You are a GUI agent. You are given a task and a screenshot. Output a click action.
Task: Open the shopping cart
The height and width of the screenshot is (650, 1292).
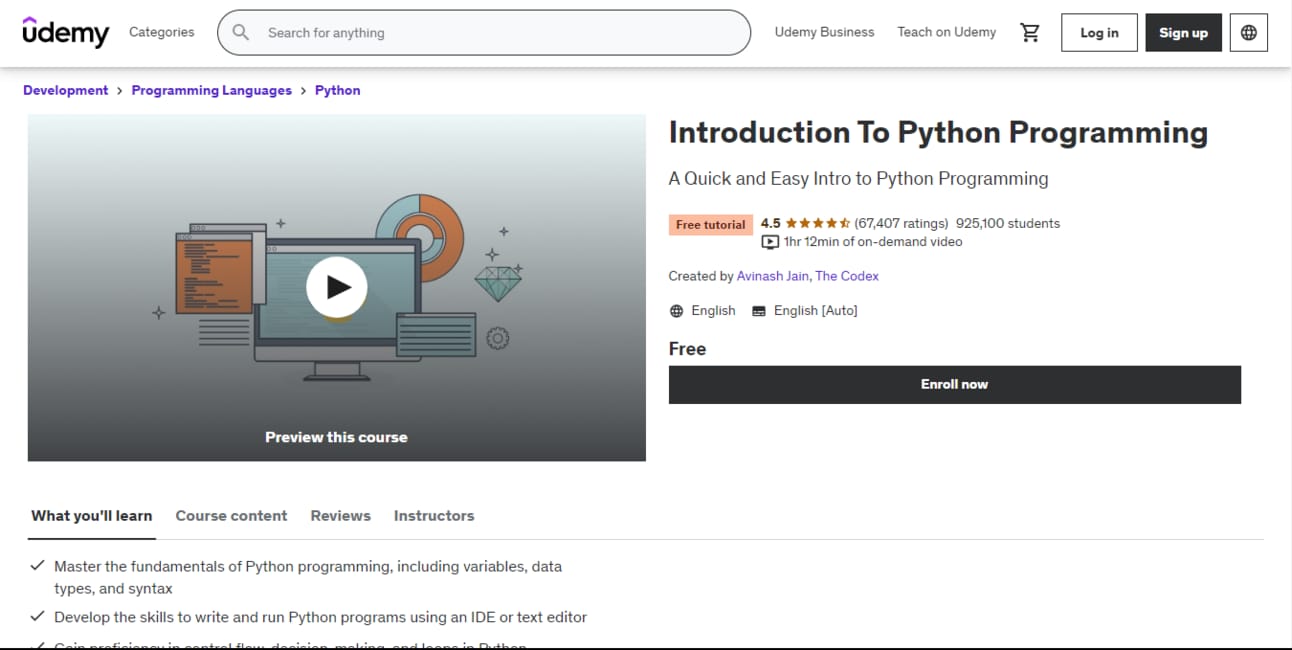click(1029, 32)
